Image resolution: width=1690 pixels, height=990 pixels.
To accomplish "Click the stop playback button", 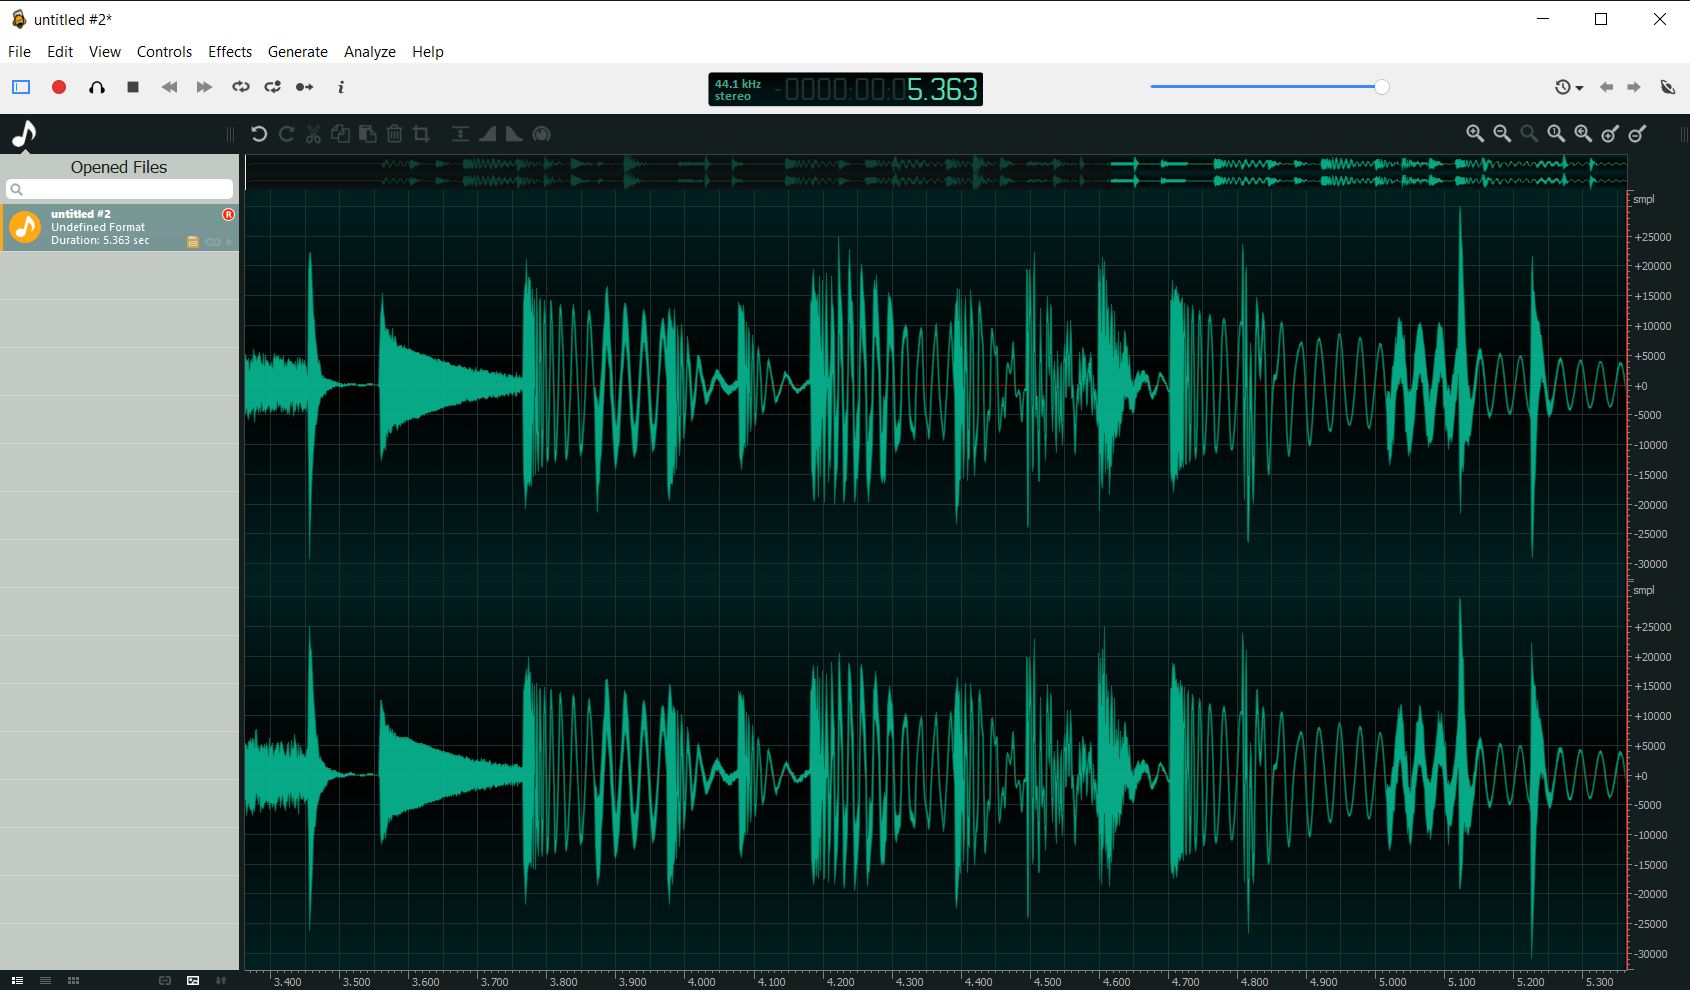I will pos(131,87).
